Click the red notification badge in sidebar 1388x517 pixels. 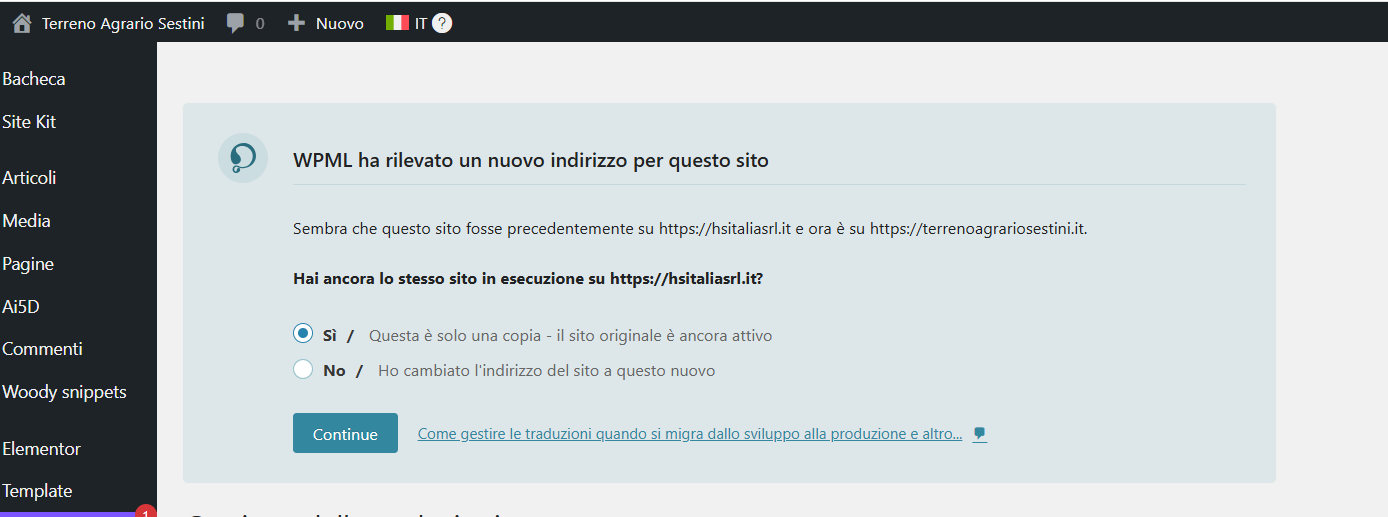[146, 512]
